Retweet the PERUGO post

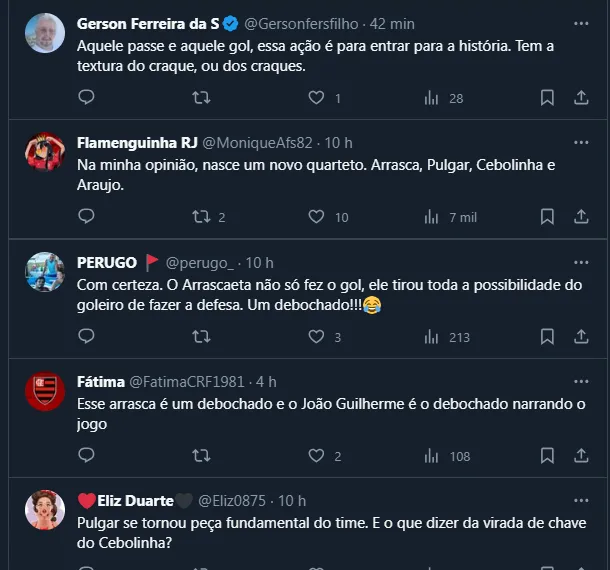coord(201,337)
